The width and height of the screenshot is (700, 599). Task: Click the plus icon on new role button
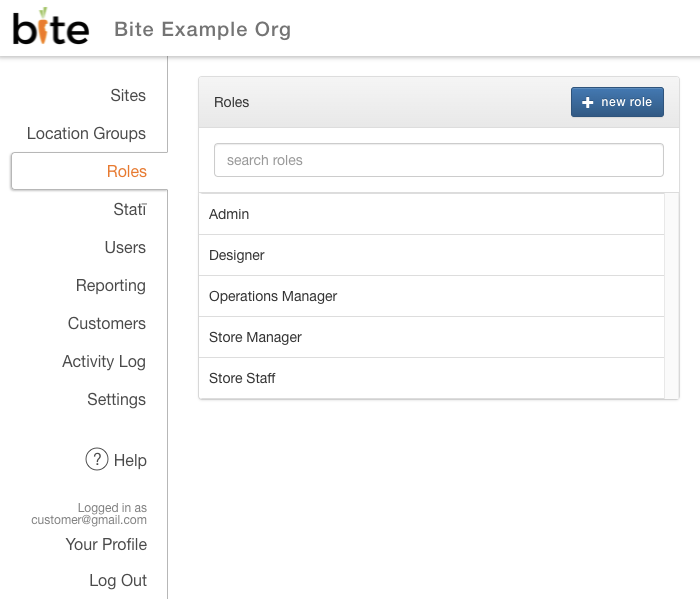pyautogui.click(x=588, y=102)
